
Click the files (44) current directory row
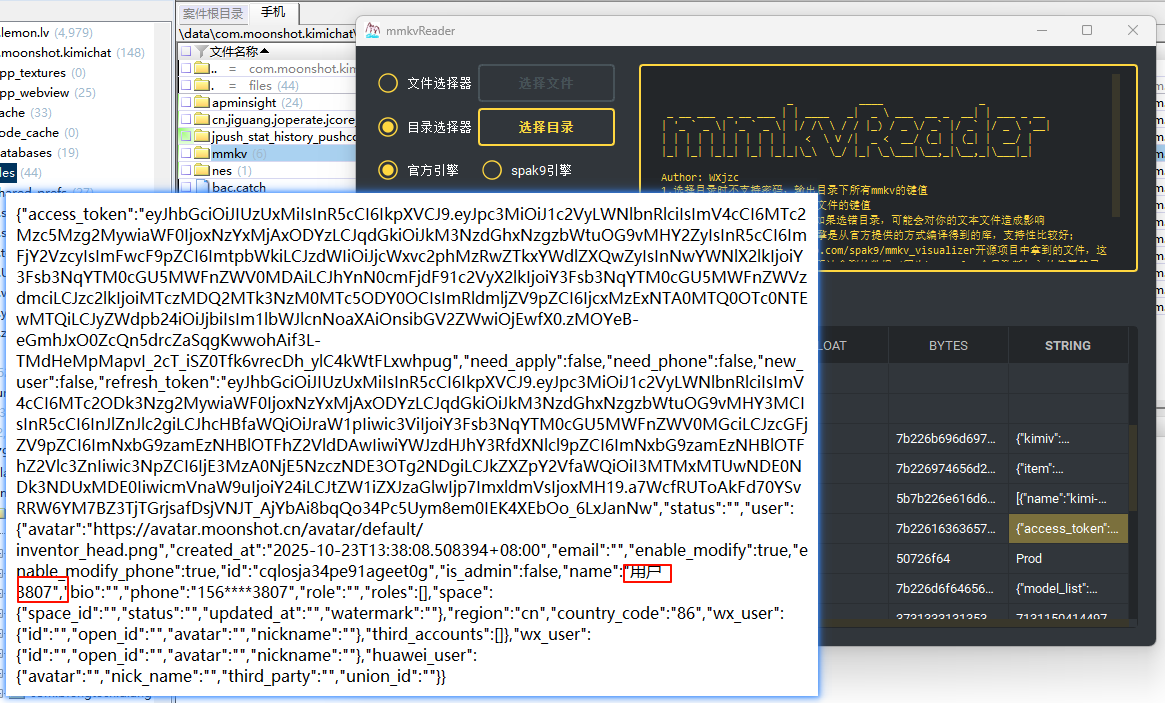pos(267,85)
